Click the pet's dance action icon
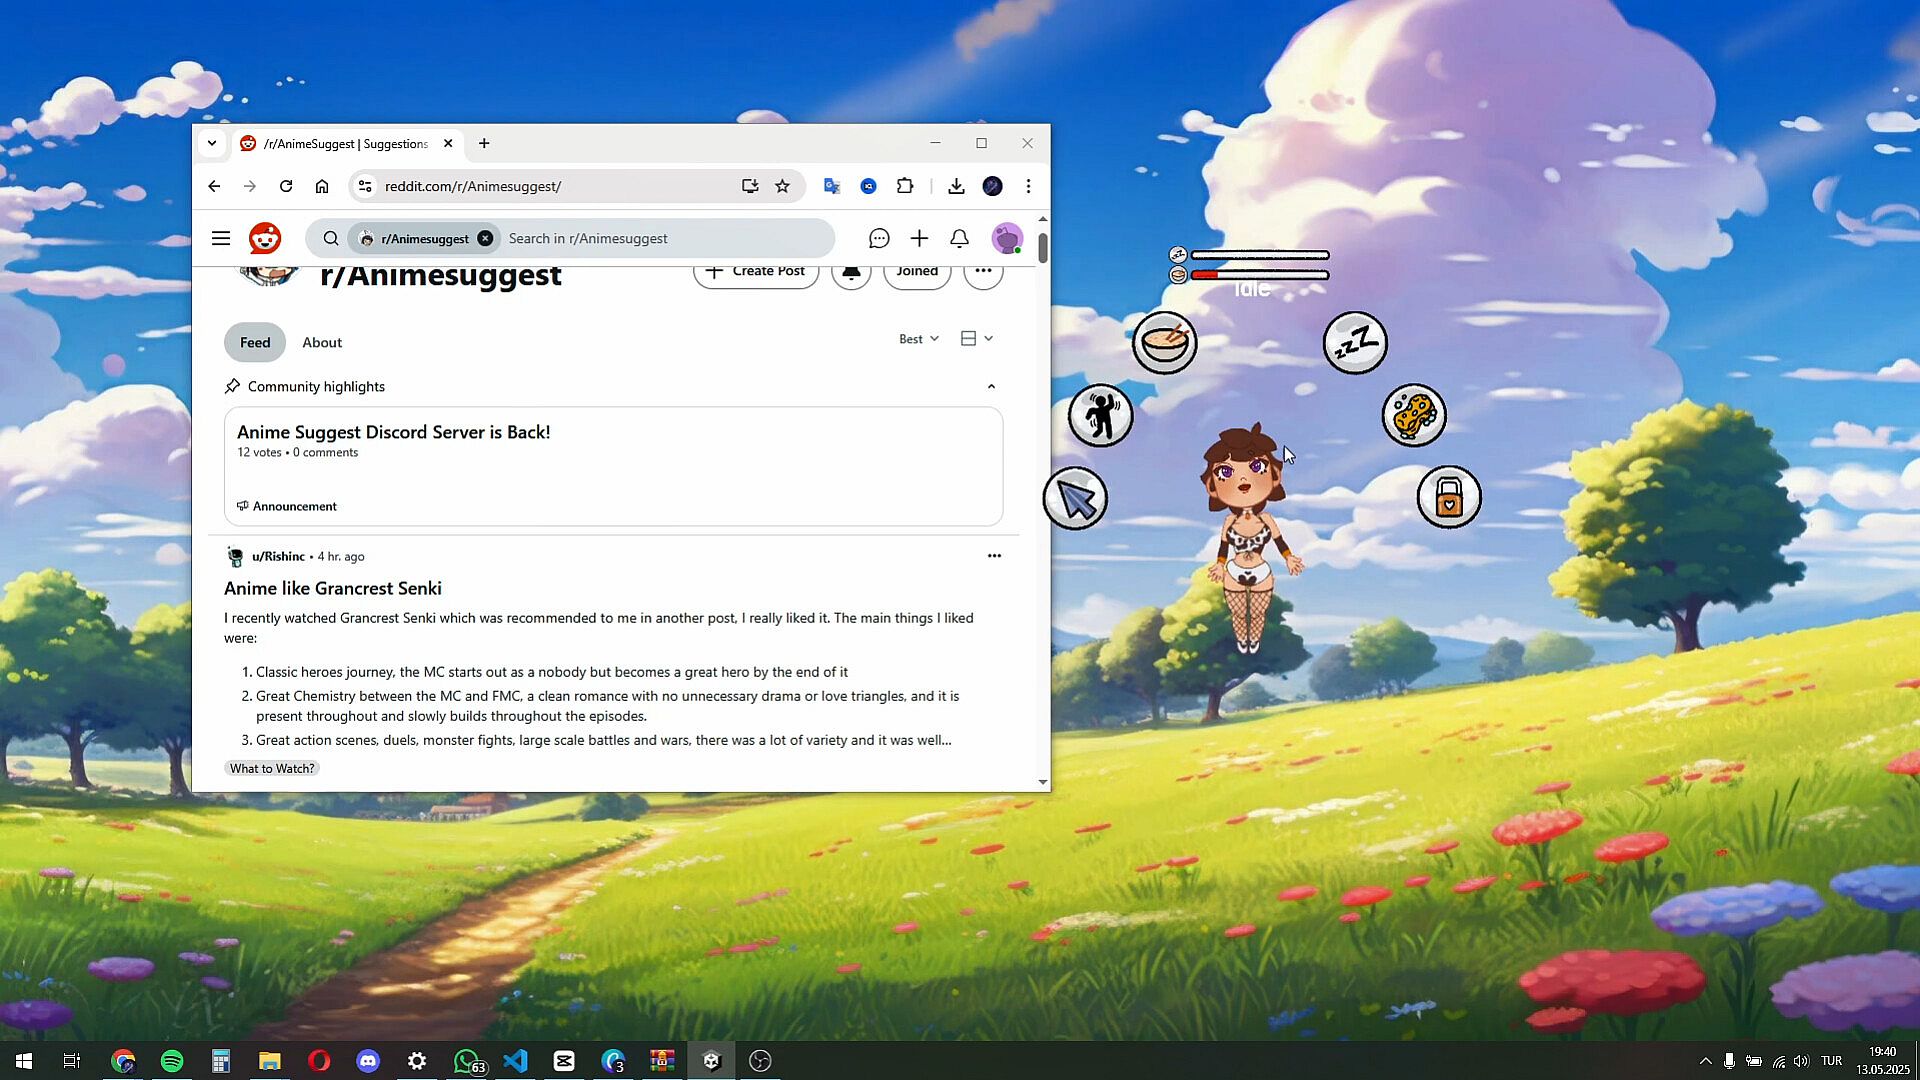Viewport: 1920px width, 1080px height. pos(1100,415)
